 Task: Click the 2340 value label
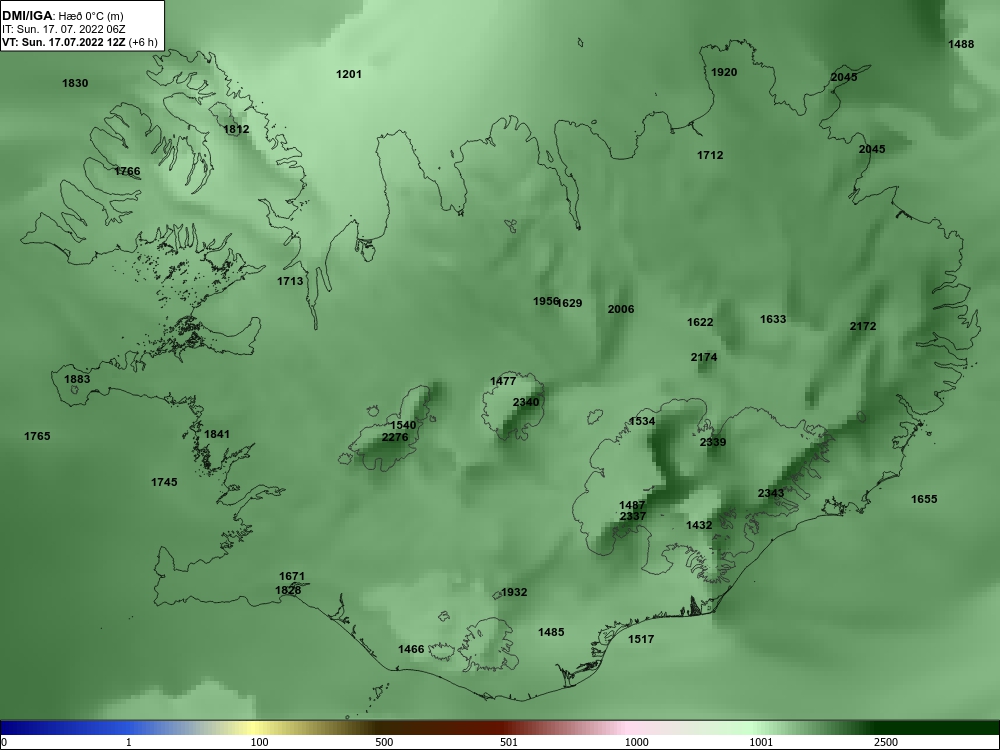pos(526,402)
